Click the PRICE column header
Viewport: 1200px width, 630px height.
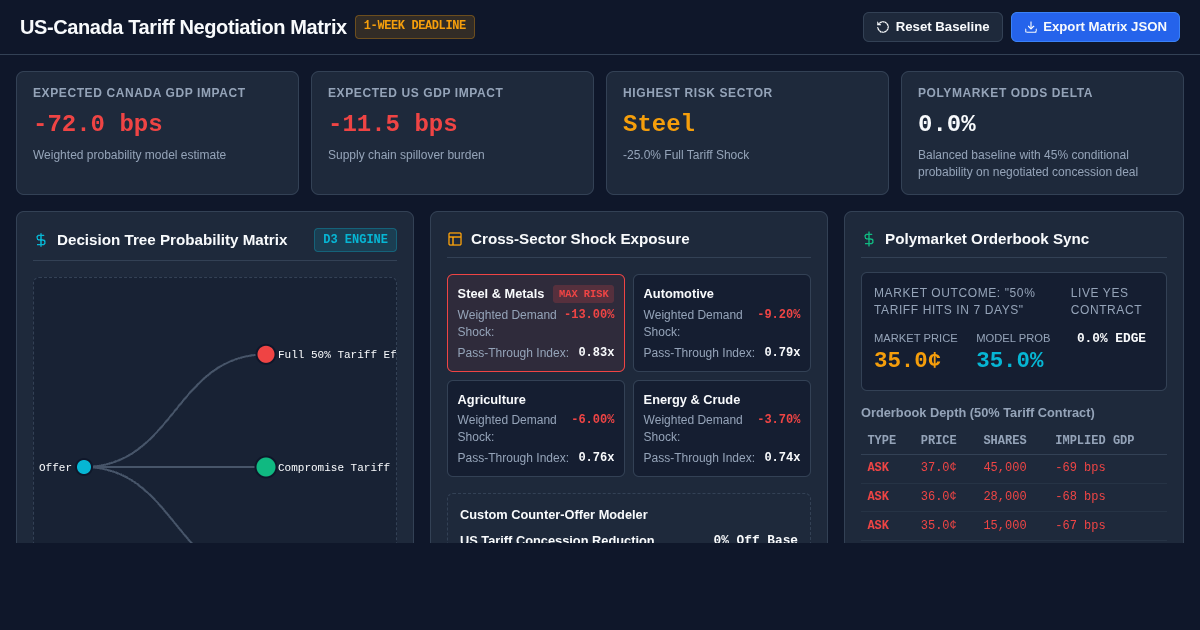[x=939, y=441]
